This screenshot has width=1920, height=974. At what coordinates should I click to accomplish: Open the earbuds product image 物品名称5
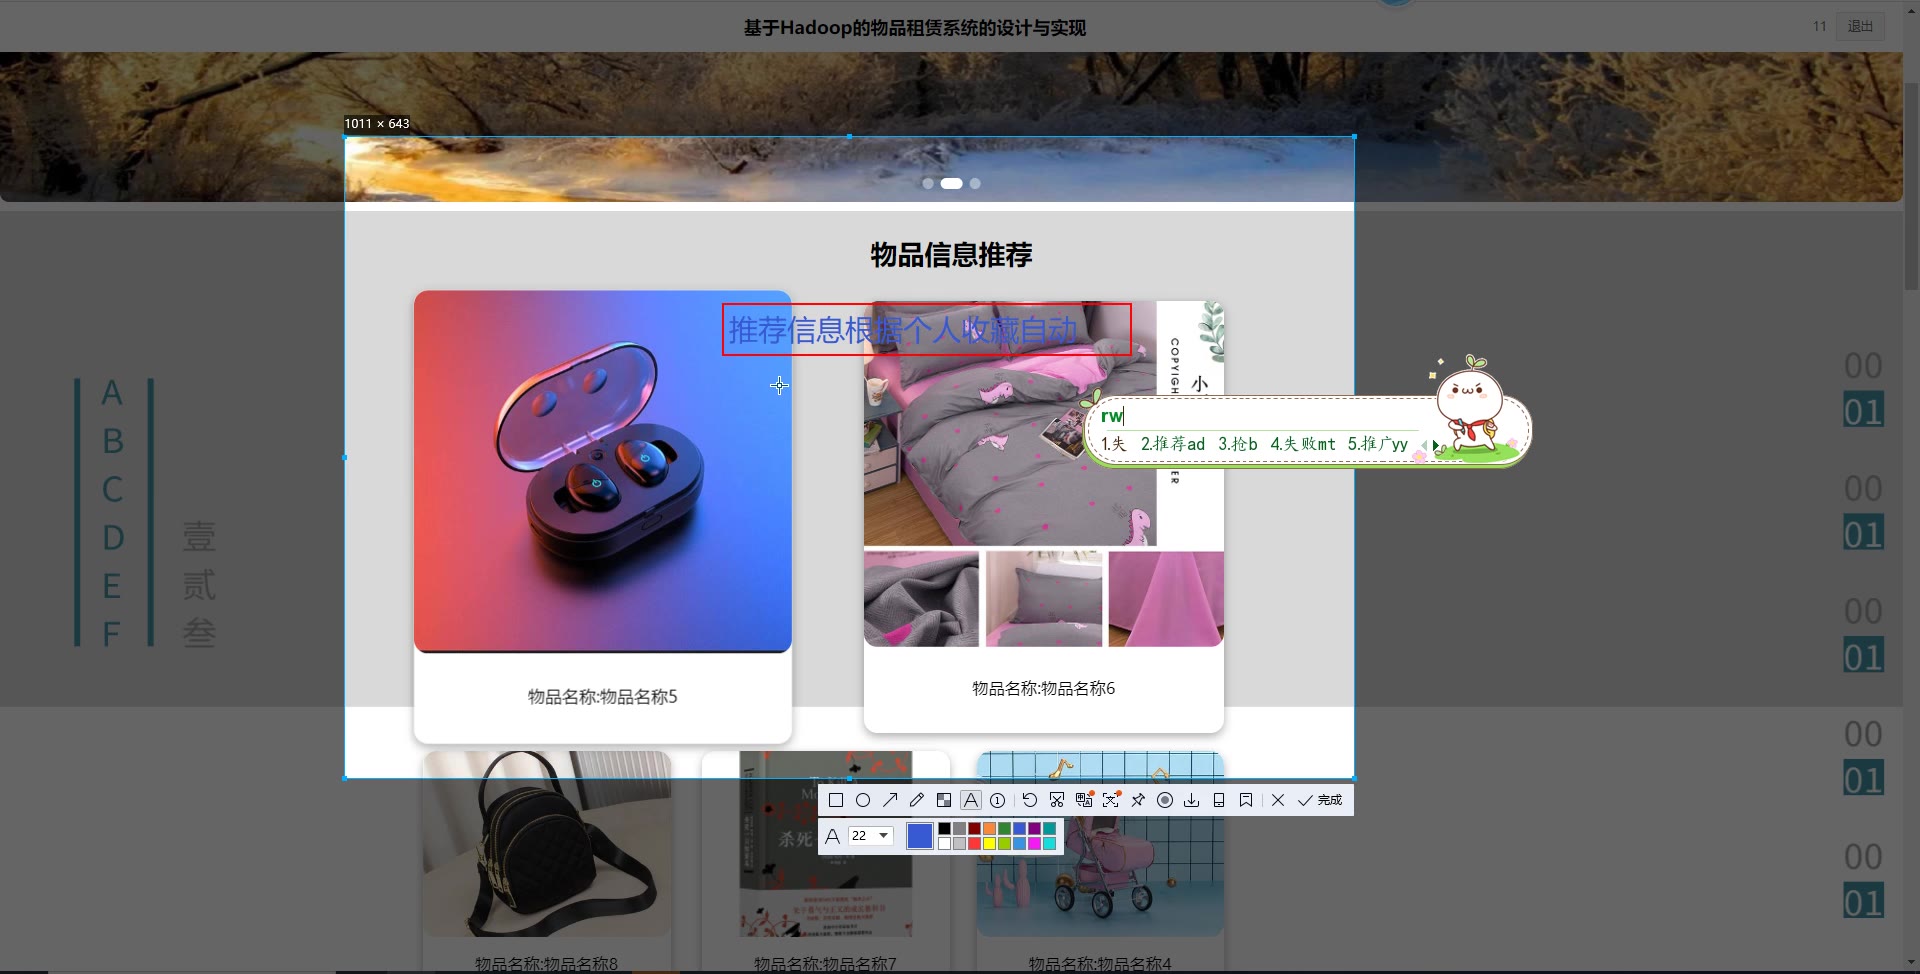[x=603, y=471]
